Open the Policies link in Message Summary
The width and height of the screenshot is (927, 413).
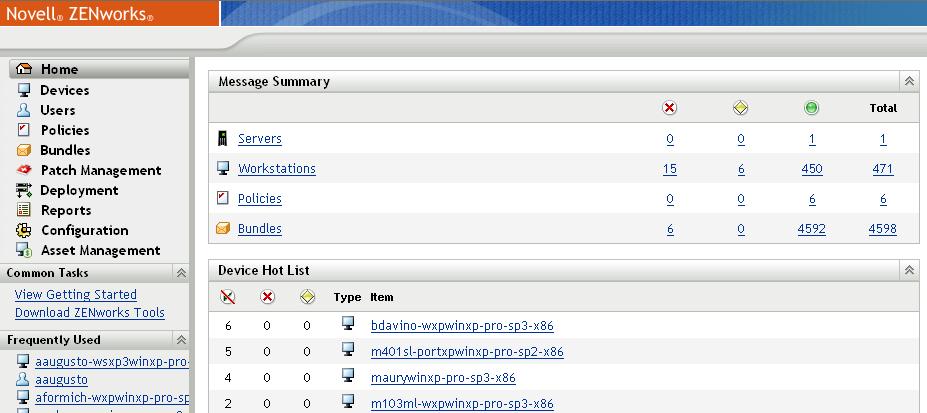[260, 199]
